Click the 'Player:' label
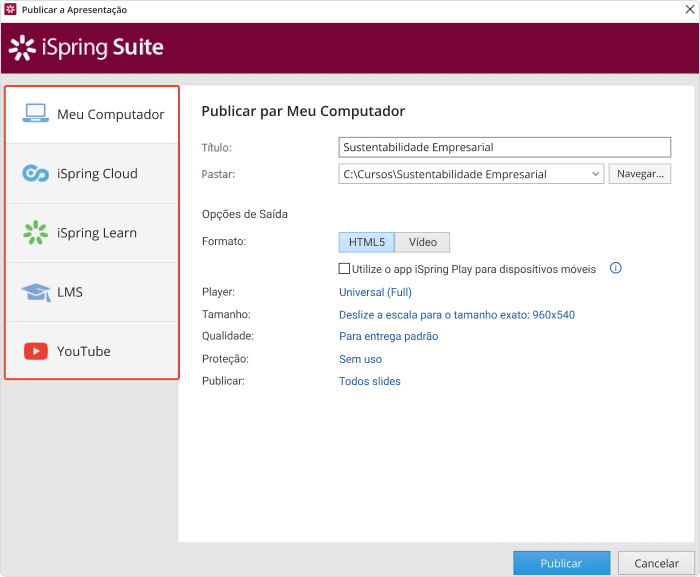700x577 pixels. coord(218,292)
